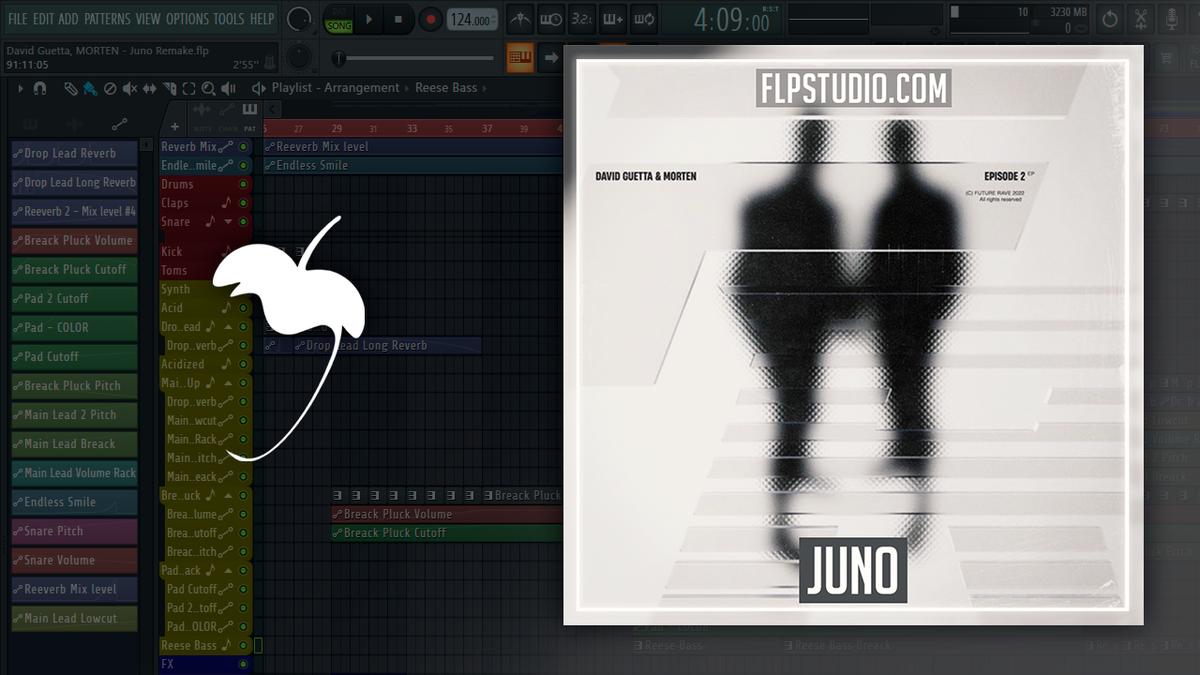Image resolution: width=1200 pixels, height=675 pixels.
Task: Select the Magnet snap tool in the Playlist toolbar
Action: (x=38, y=88)
